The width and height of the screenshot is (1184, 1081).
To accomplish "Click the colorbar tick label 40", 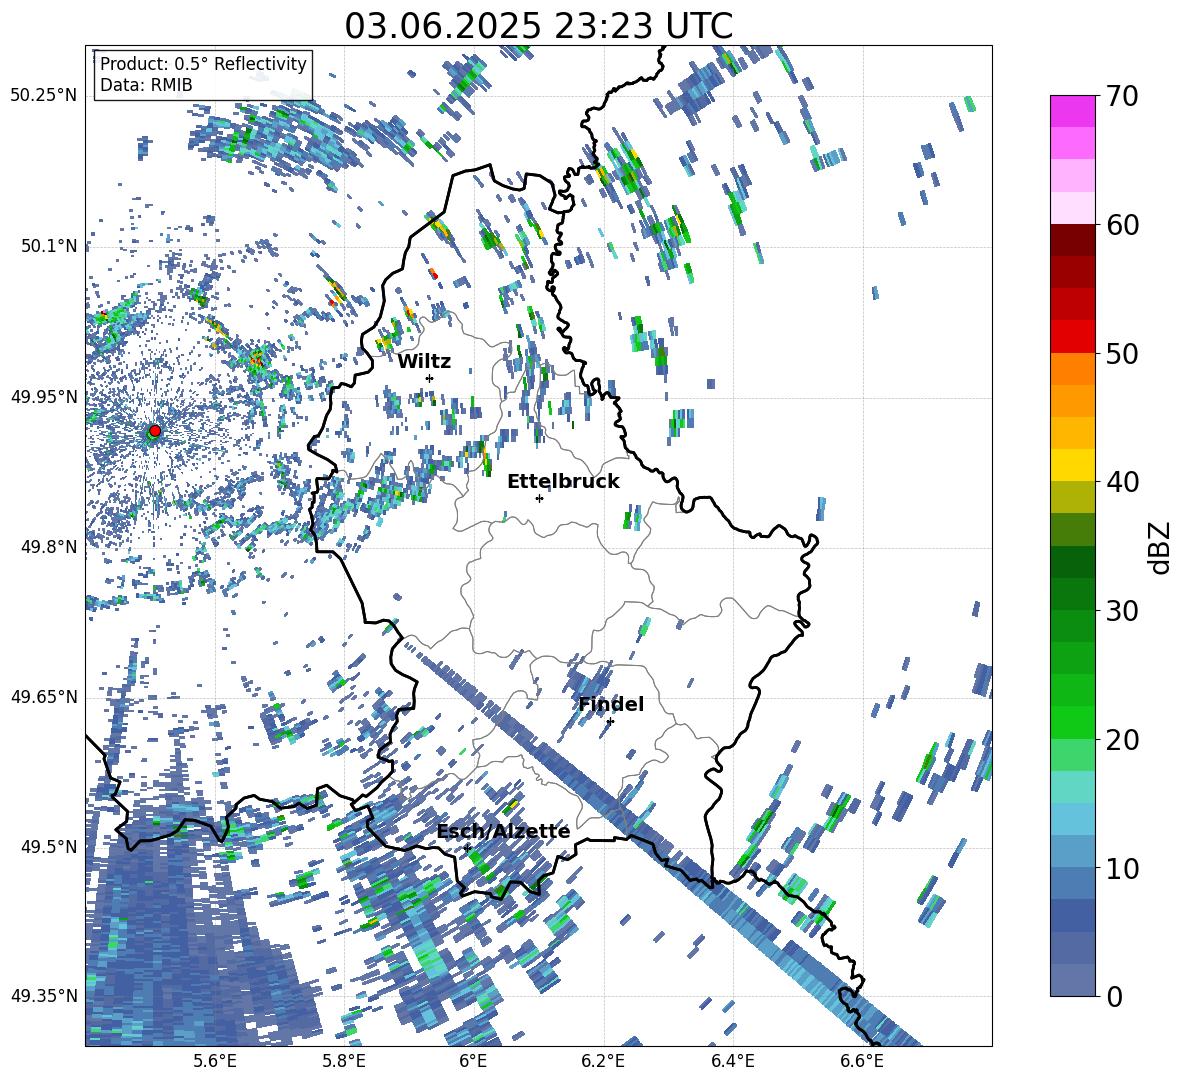I will [x=1122, y=482].
